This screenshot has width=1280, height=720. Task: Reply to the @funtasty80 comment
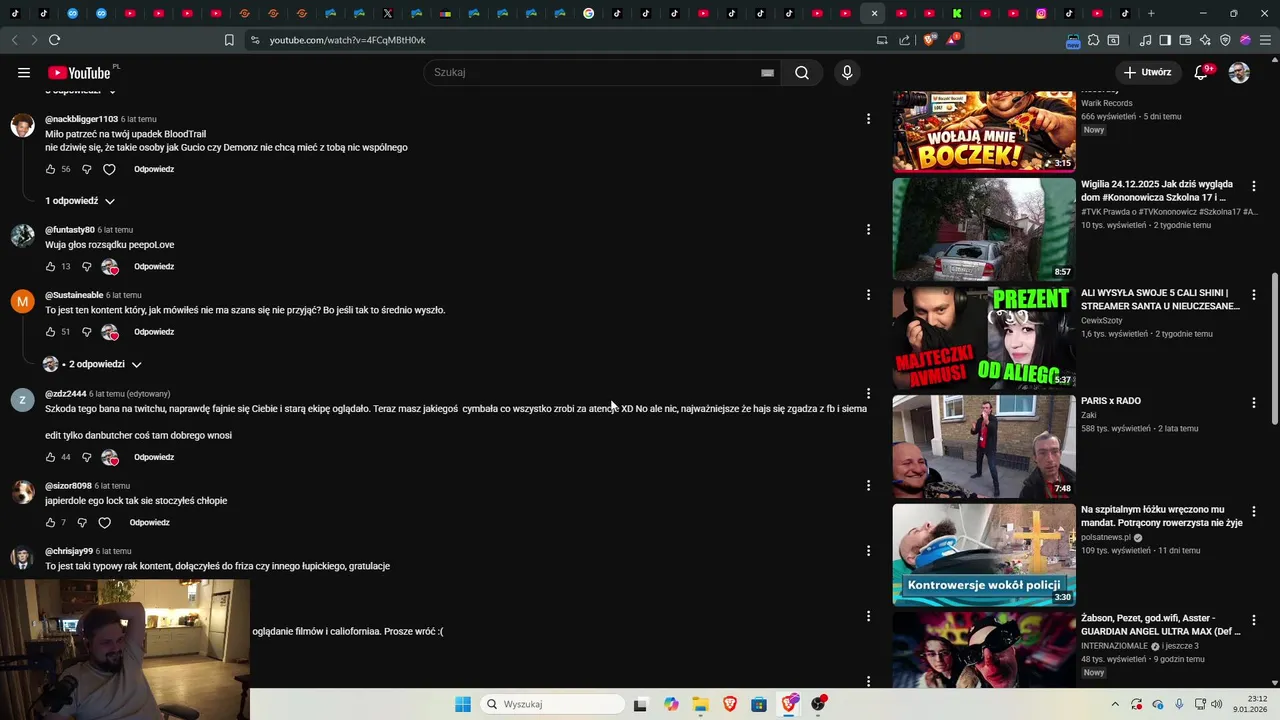click(x=154, y=267)
